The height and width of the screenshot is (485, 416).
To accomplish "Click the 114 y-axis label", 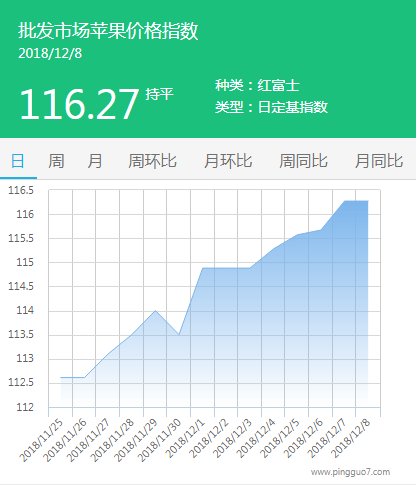I will click(25, 310).
